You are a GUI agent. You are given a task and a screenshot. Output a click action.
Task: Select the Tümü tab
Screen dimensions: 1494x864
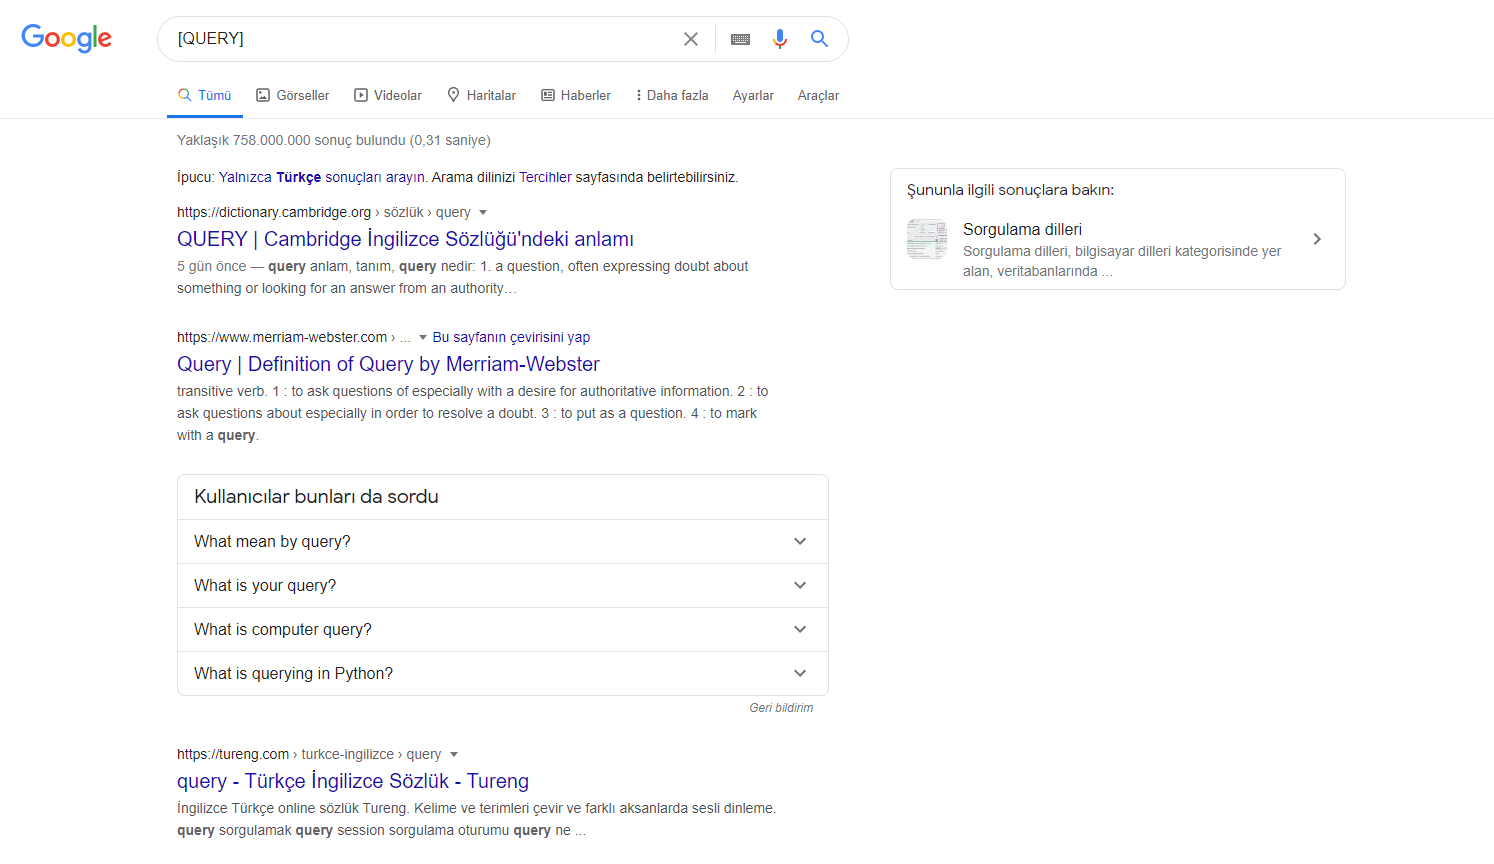[205, 95]
